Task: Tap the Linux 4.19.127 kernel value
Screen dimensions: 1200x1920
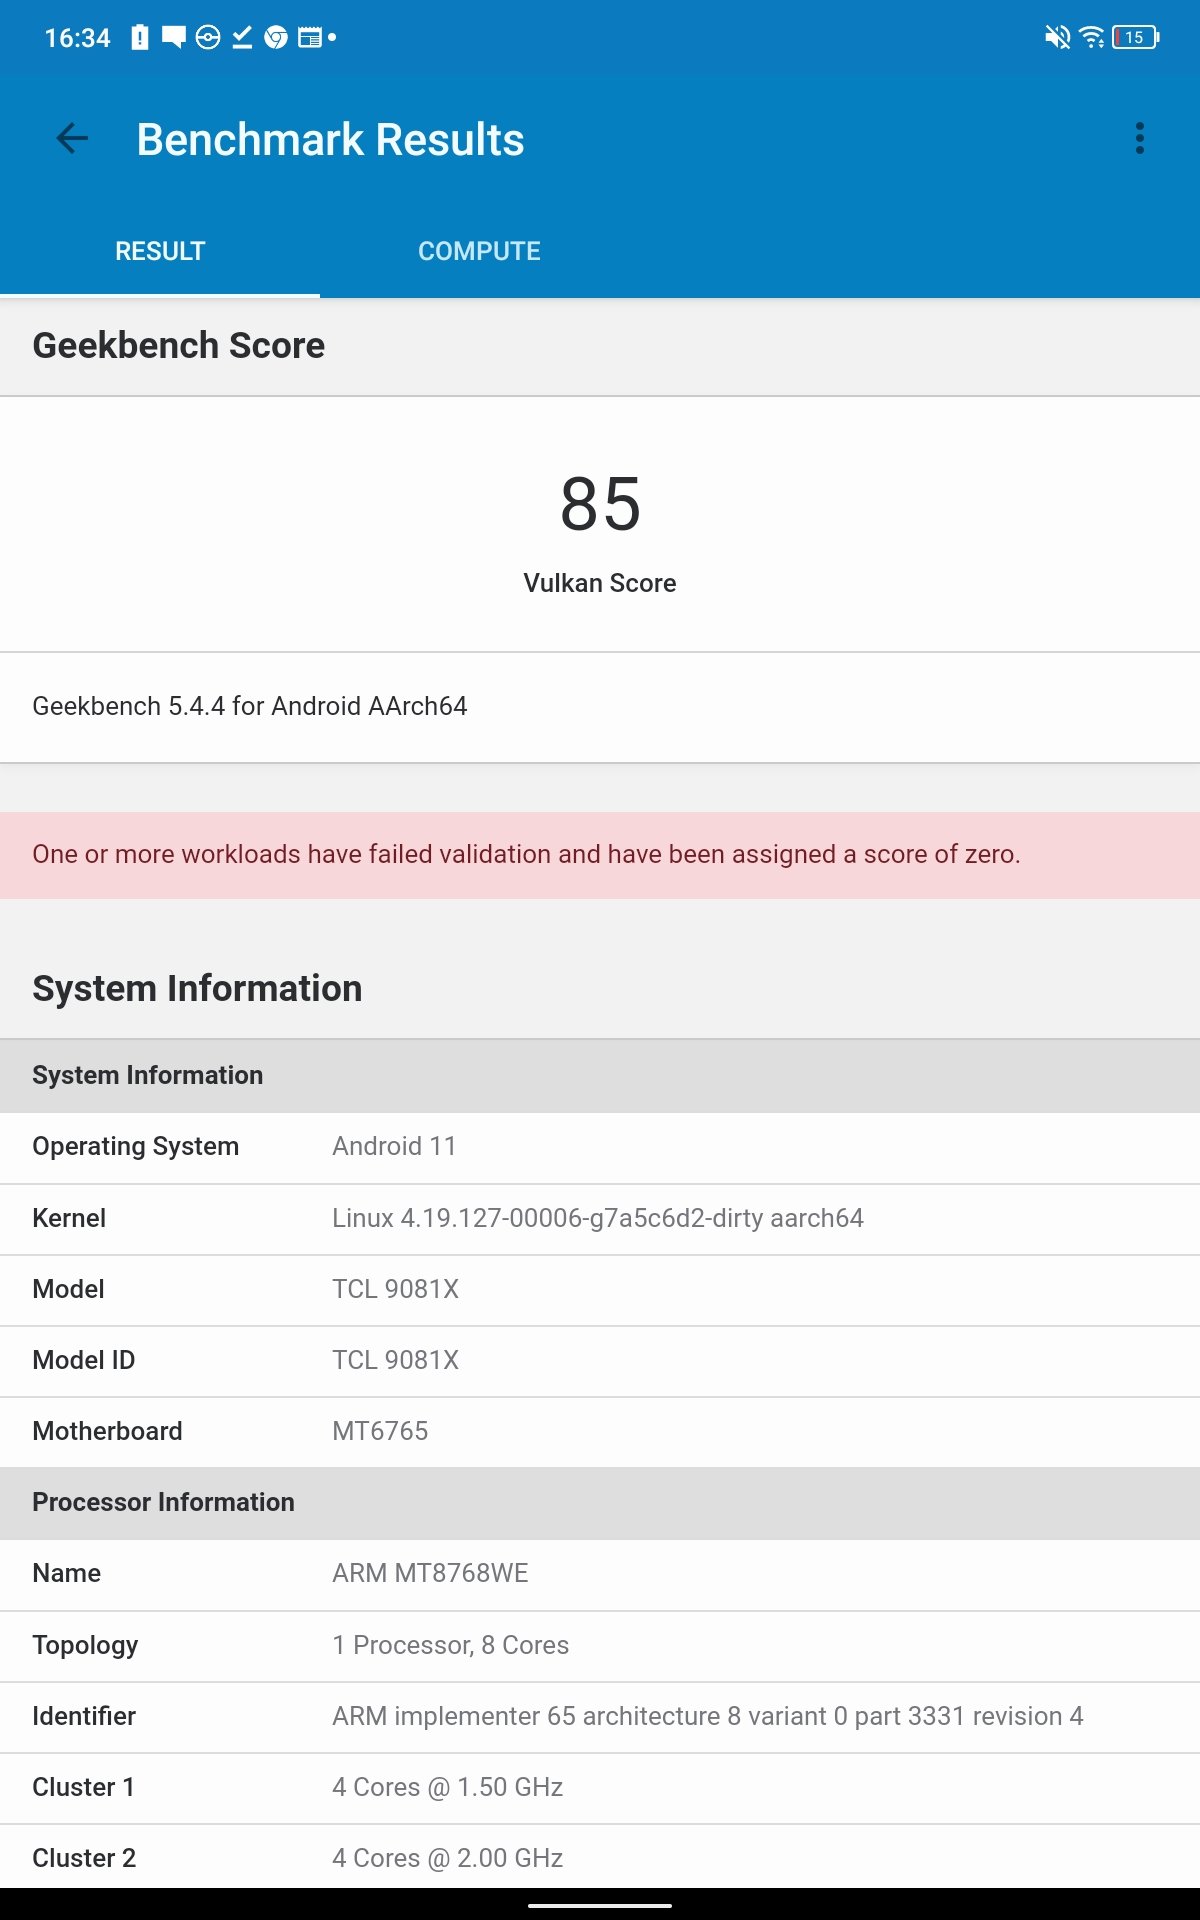Action: (598, 1218)
